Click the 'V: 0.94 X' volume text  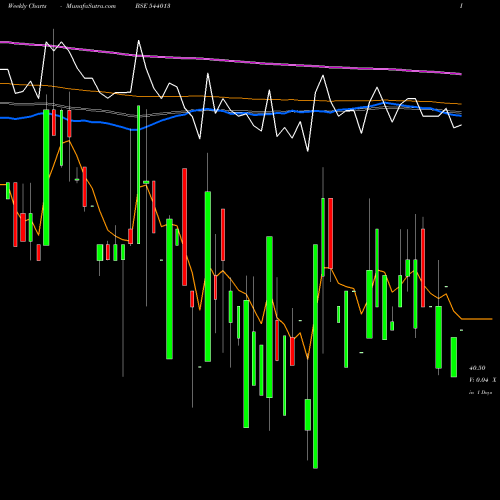tap(482, 380)
